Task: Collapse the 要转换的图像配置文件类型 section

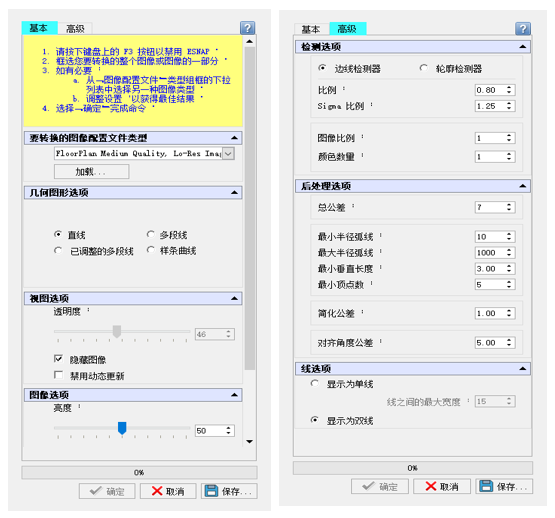Action: pos(234,138)
